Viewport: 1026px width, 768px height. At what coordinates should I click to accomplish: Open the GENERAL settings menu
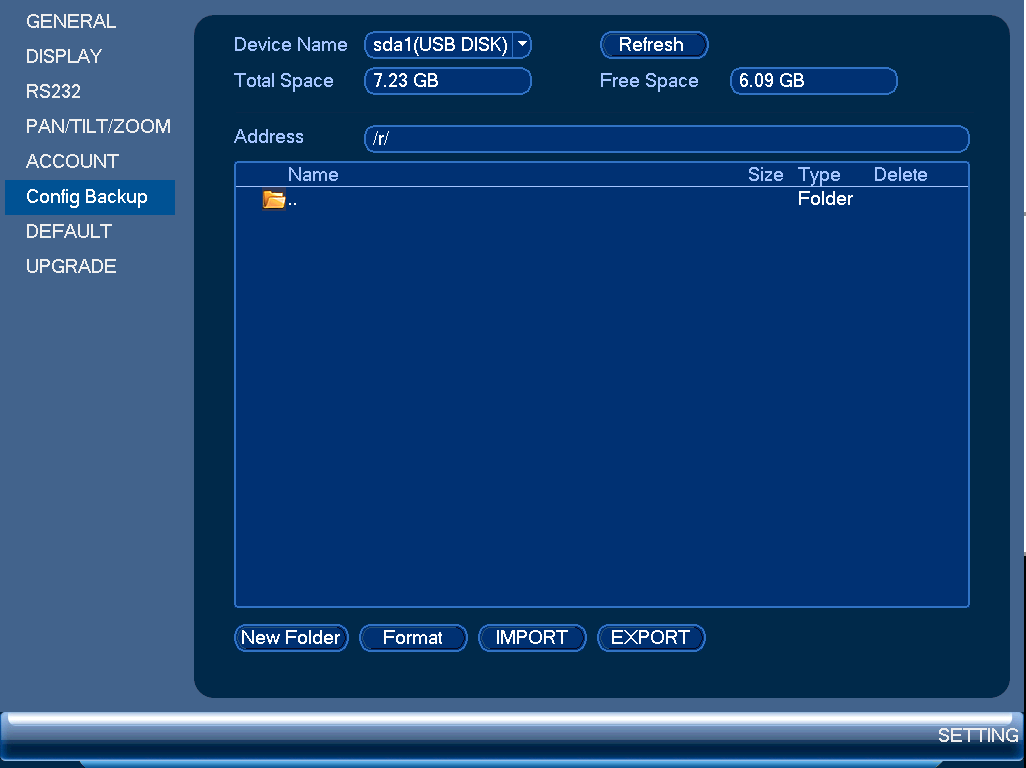(71, 21)
